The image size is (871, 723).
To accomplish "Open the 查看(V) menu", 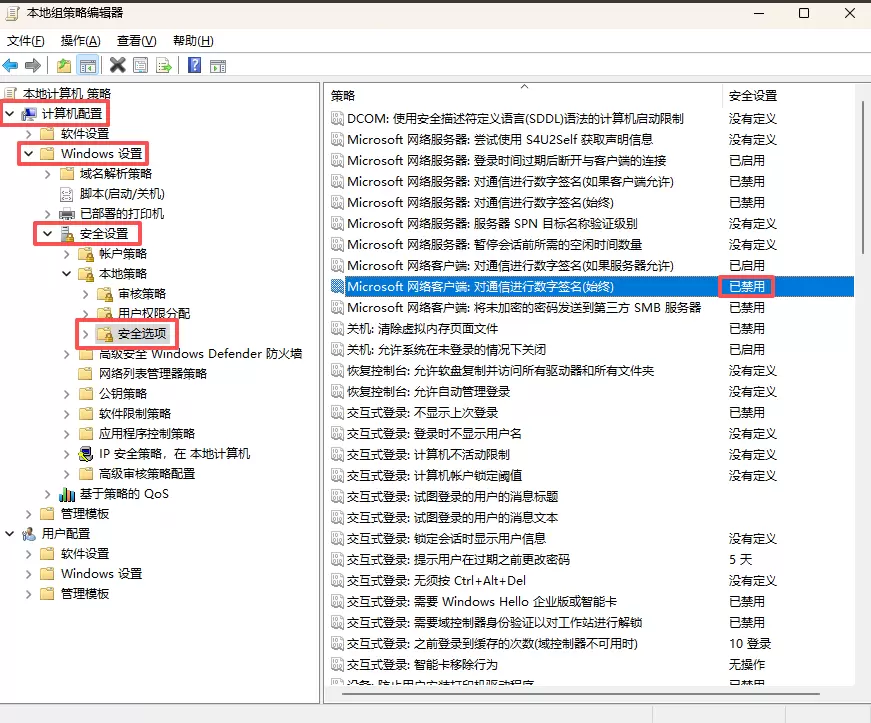I will pos(136,41).
